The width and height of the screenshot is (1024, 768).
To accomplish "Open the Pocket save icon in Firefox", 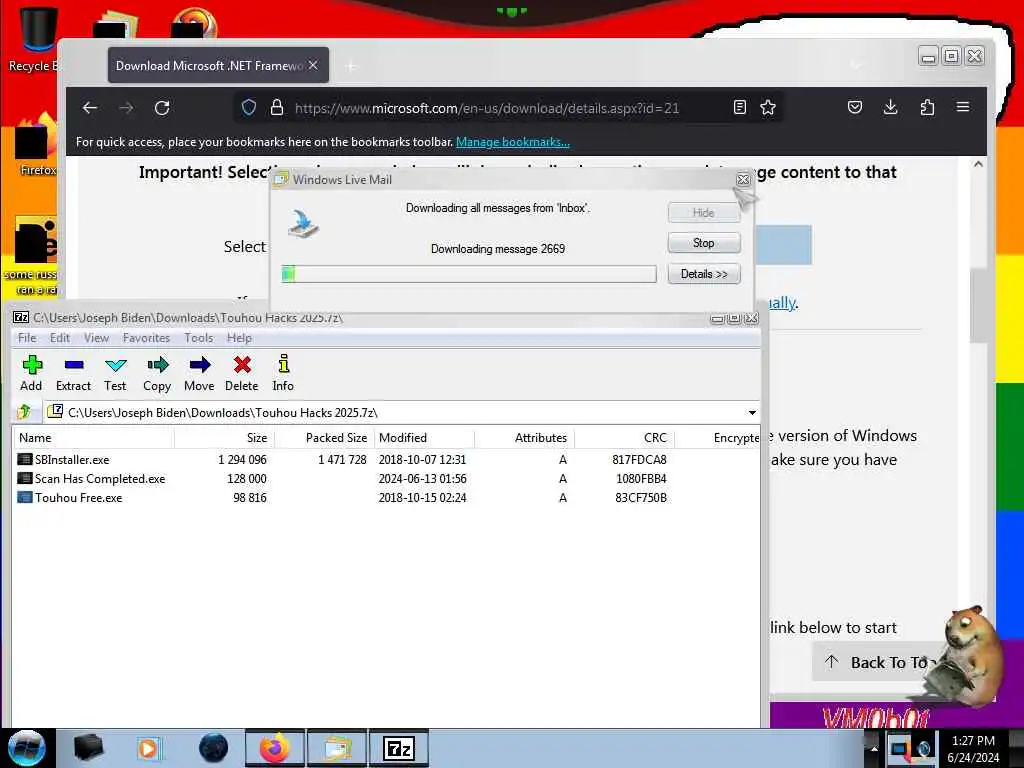I will (855, 108).
